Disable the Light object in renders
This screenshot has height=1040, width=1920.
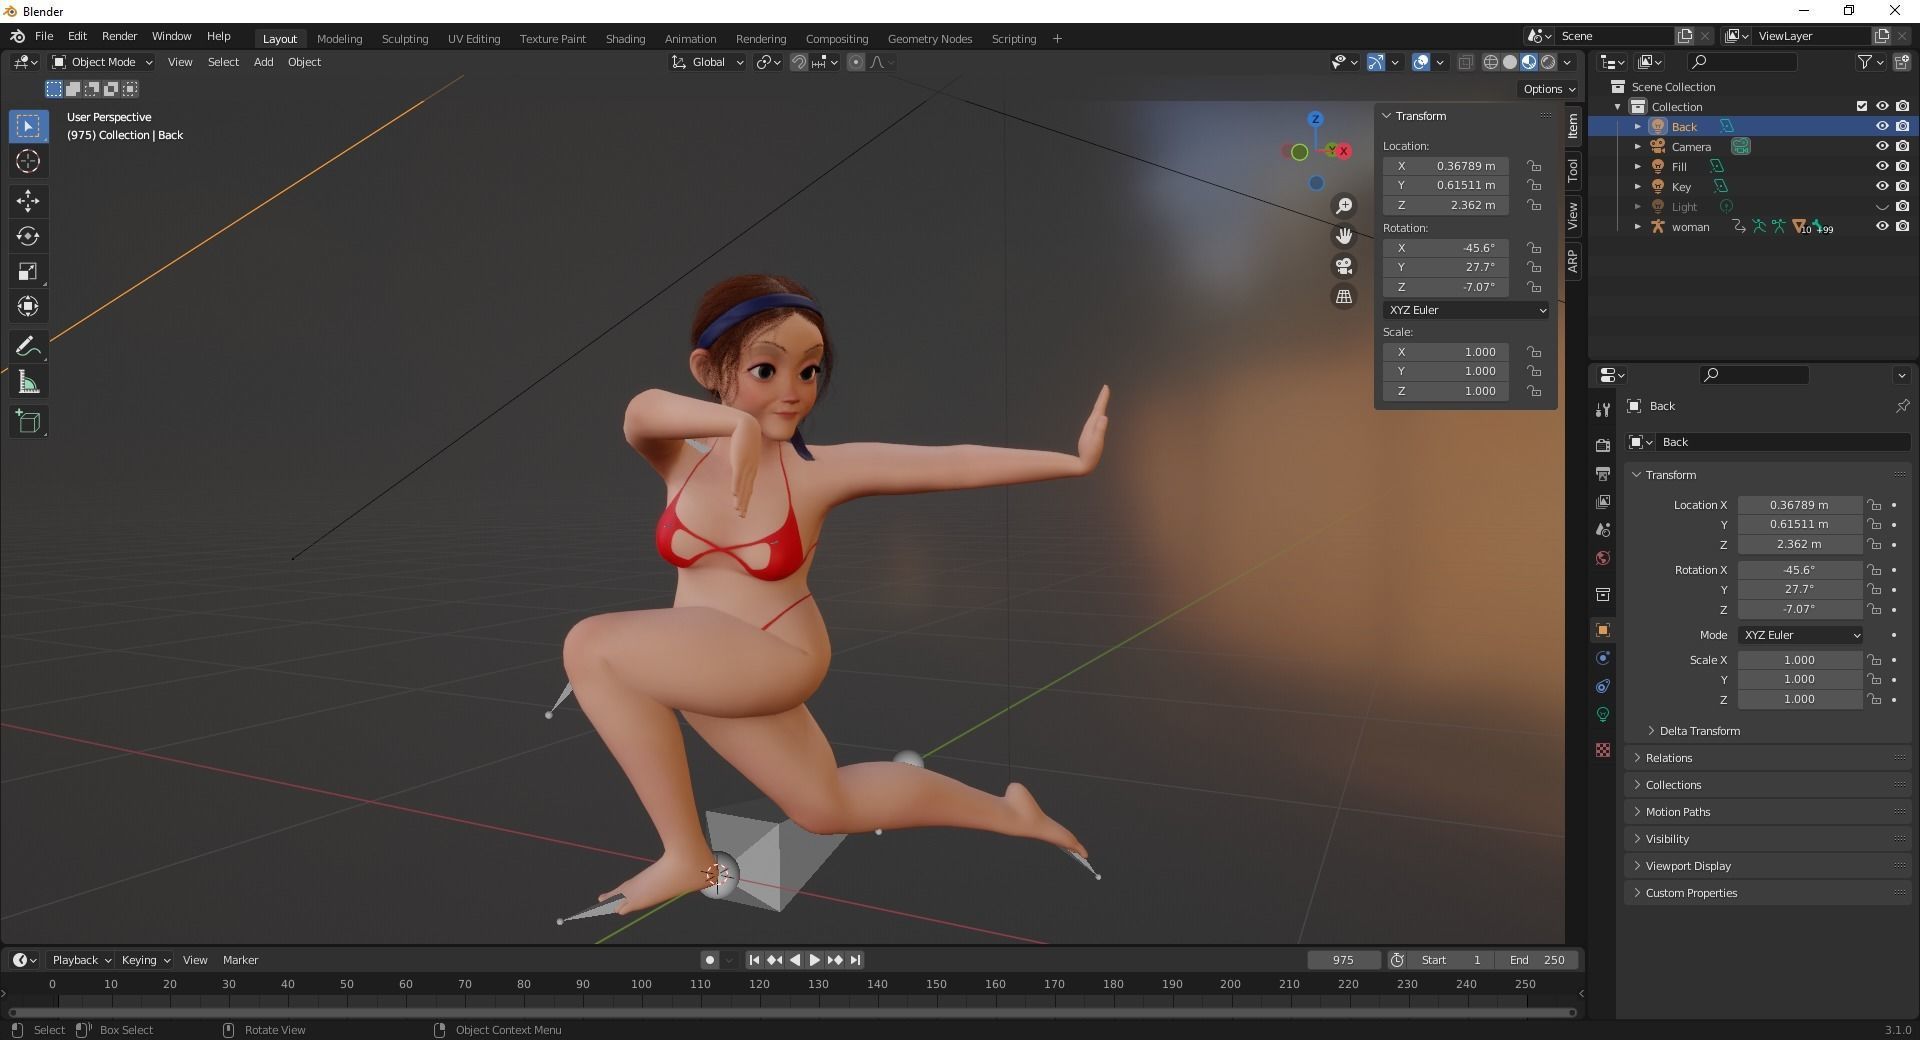1902,206
